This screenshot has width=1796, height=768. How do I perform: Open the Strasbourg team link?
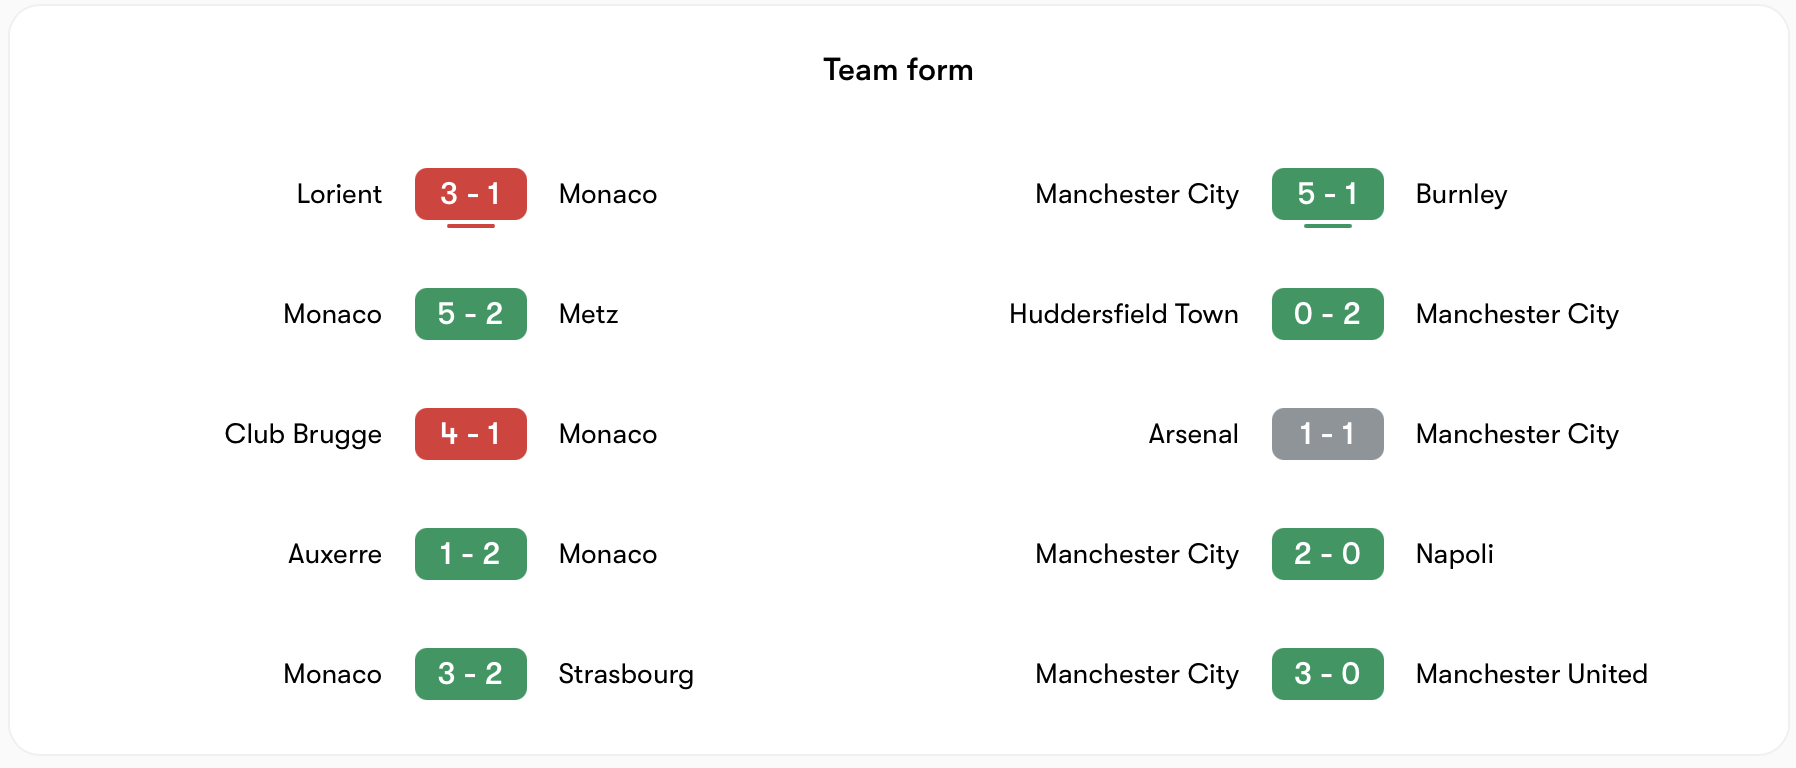click(x=625, y=674)
